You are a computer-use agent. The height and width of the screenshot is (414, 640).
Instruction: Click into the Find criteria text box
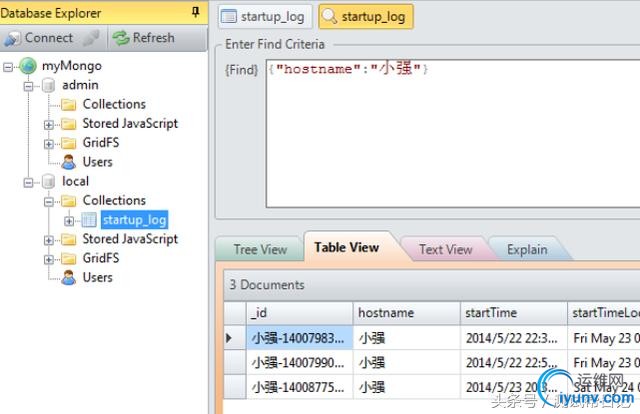coord(453,134)
